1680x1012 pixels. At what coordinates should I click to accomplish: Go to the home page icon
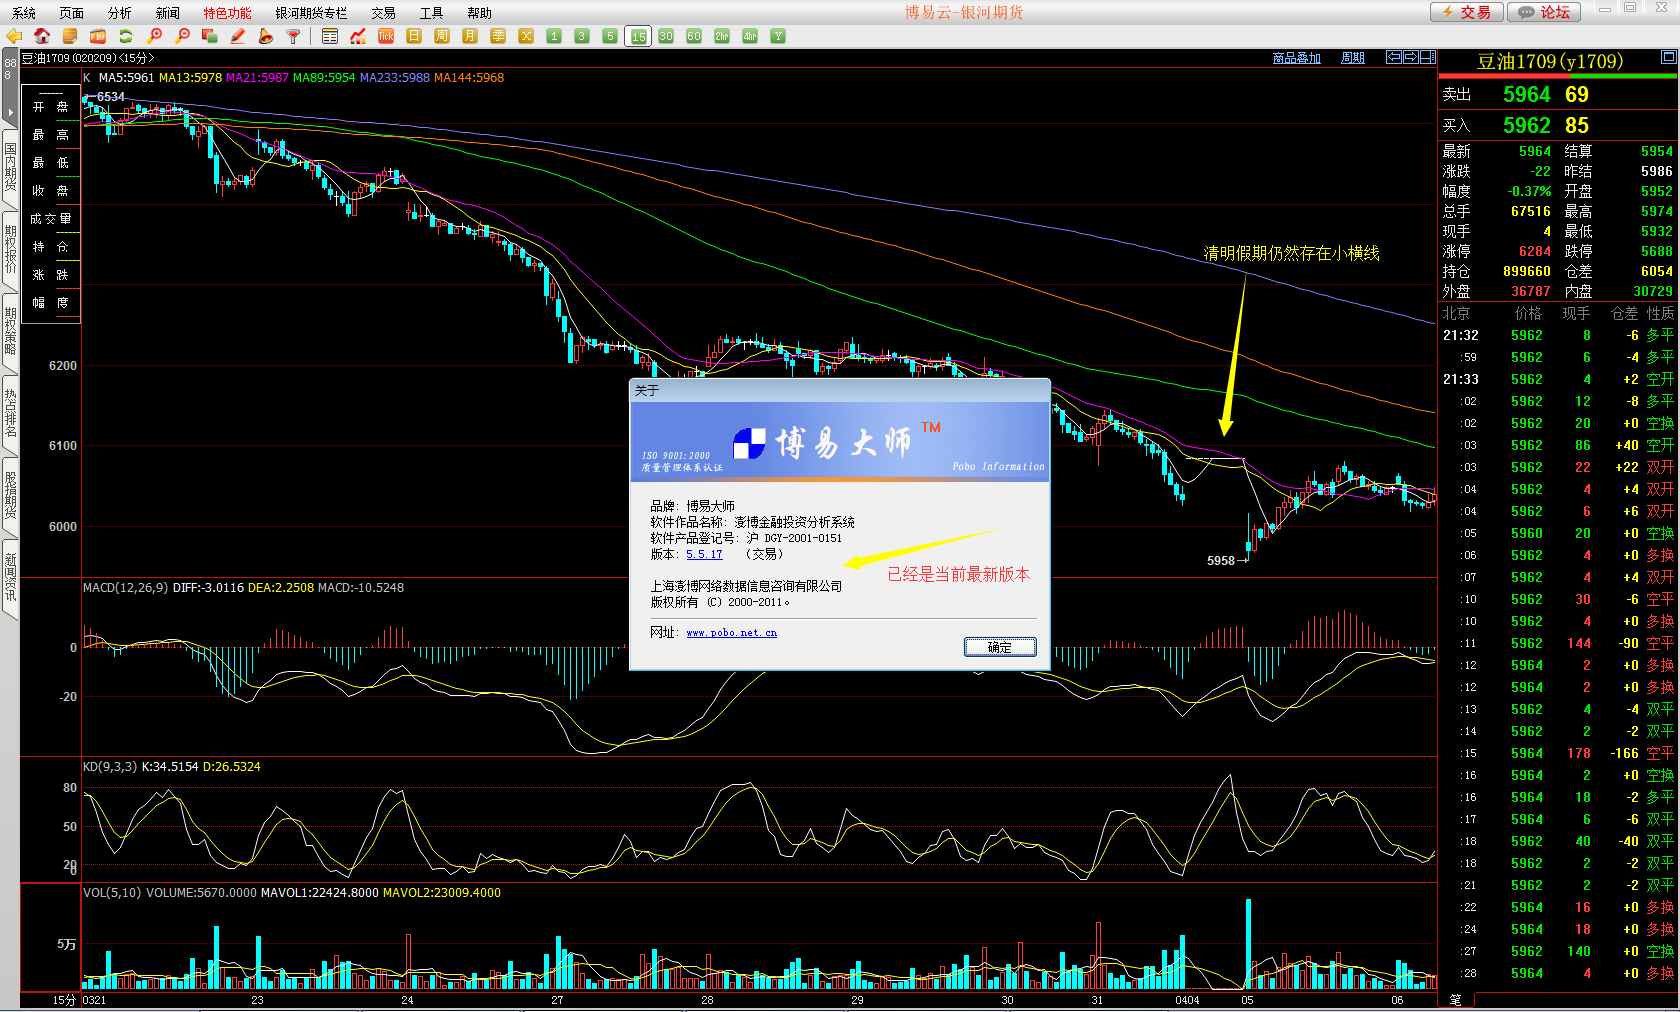(x=42, y=36)
